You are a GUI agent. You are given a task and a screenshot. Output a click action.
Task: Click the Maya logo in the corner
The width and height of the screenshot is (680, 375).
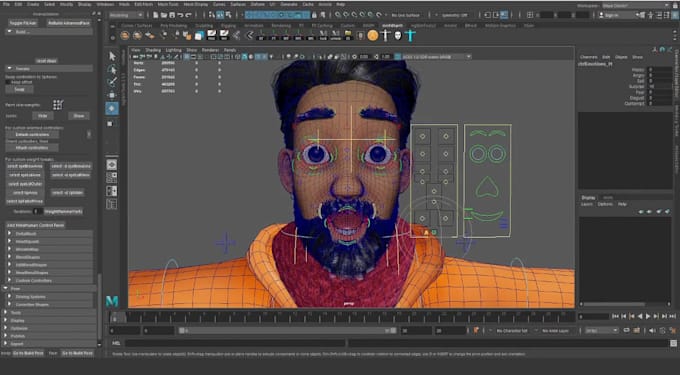coord(112,301)
